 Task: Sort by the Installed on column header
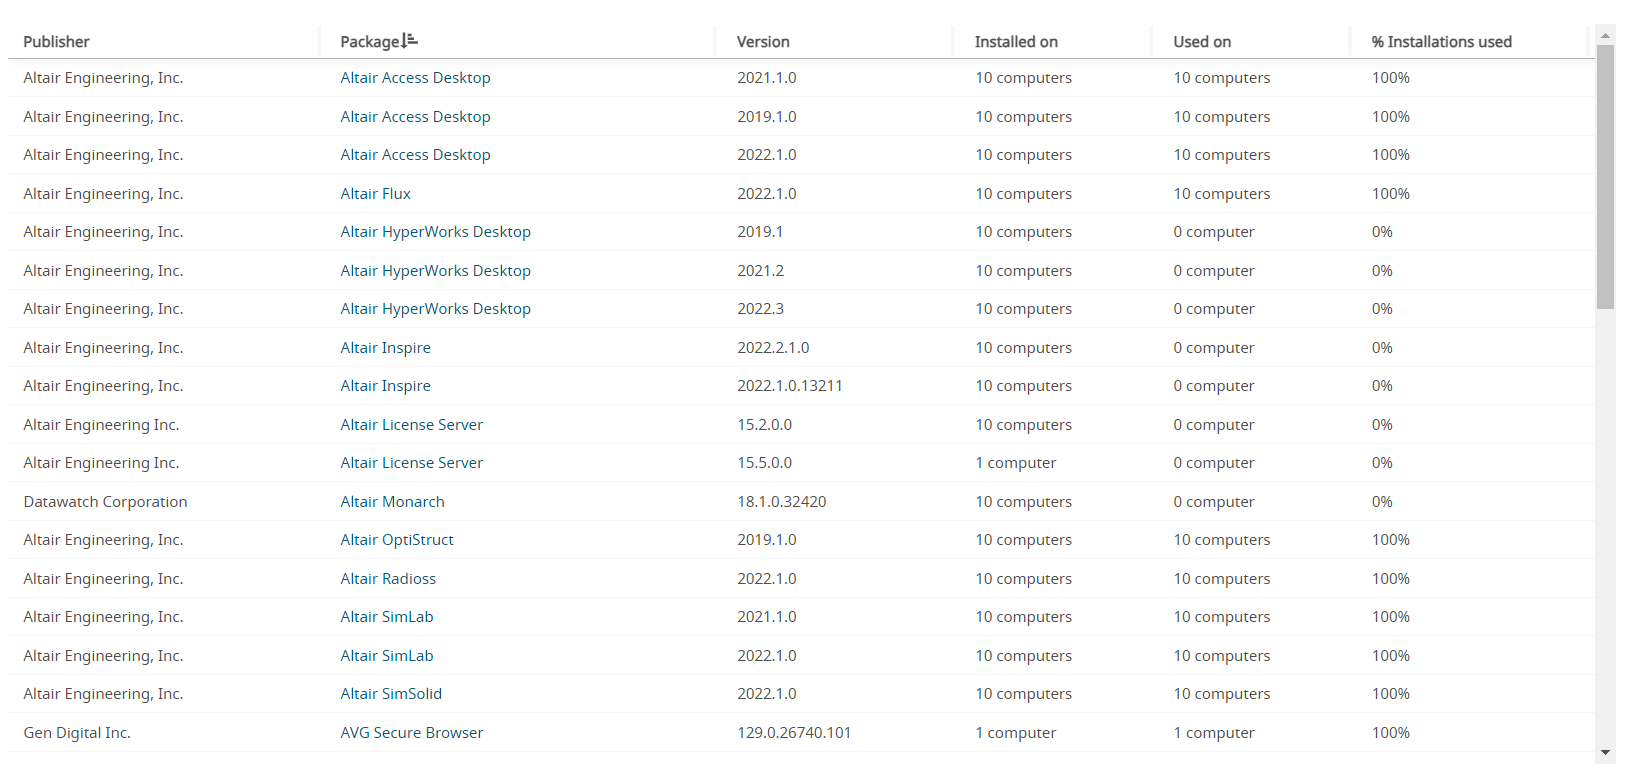1016,42
